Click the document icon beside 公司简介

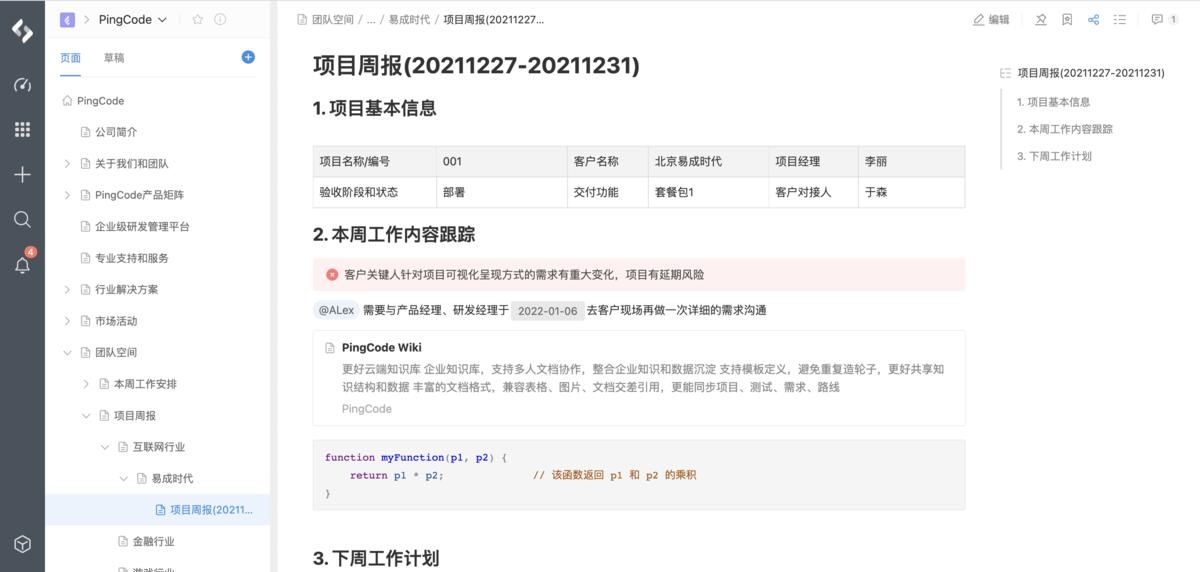85,132
